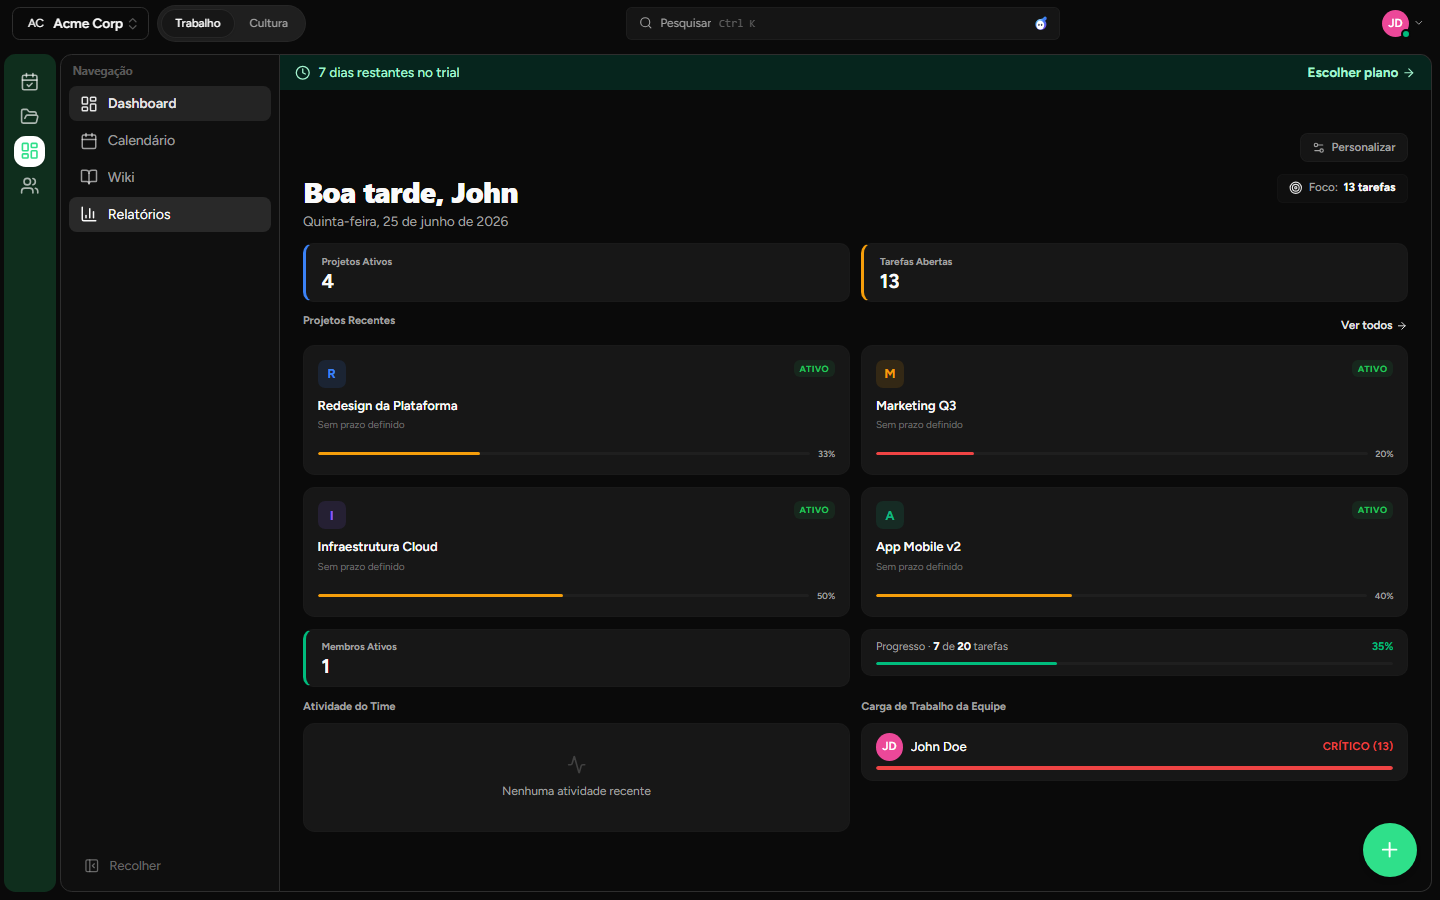Open the Membros Ativos stat card
The width and height of the screenshot is (1440, 900).
pos(576,658)
